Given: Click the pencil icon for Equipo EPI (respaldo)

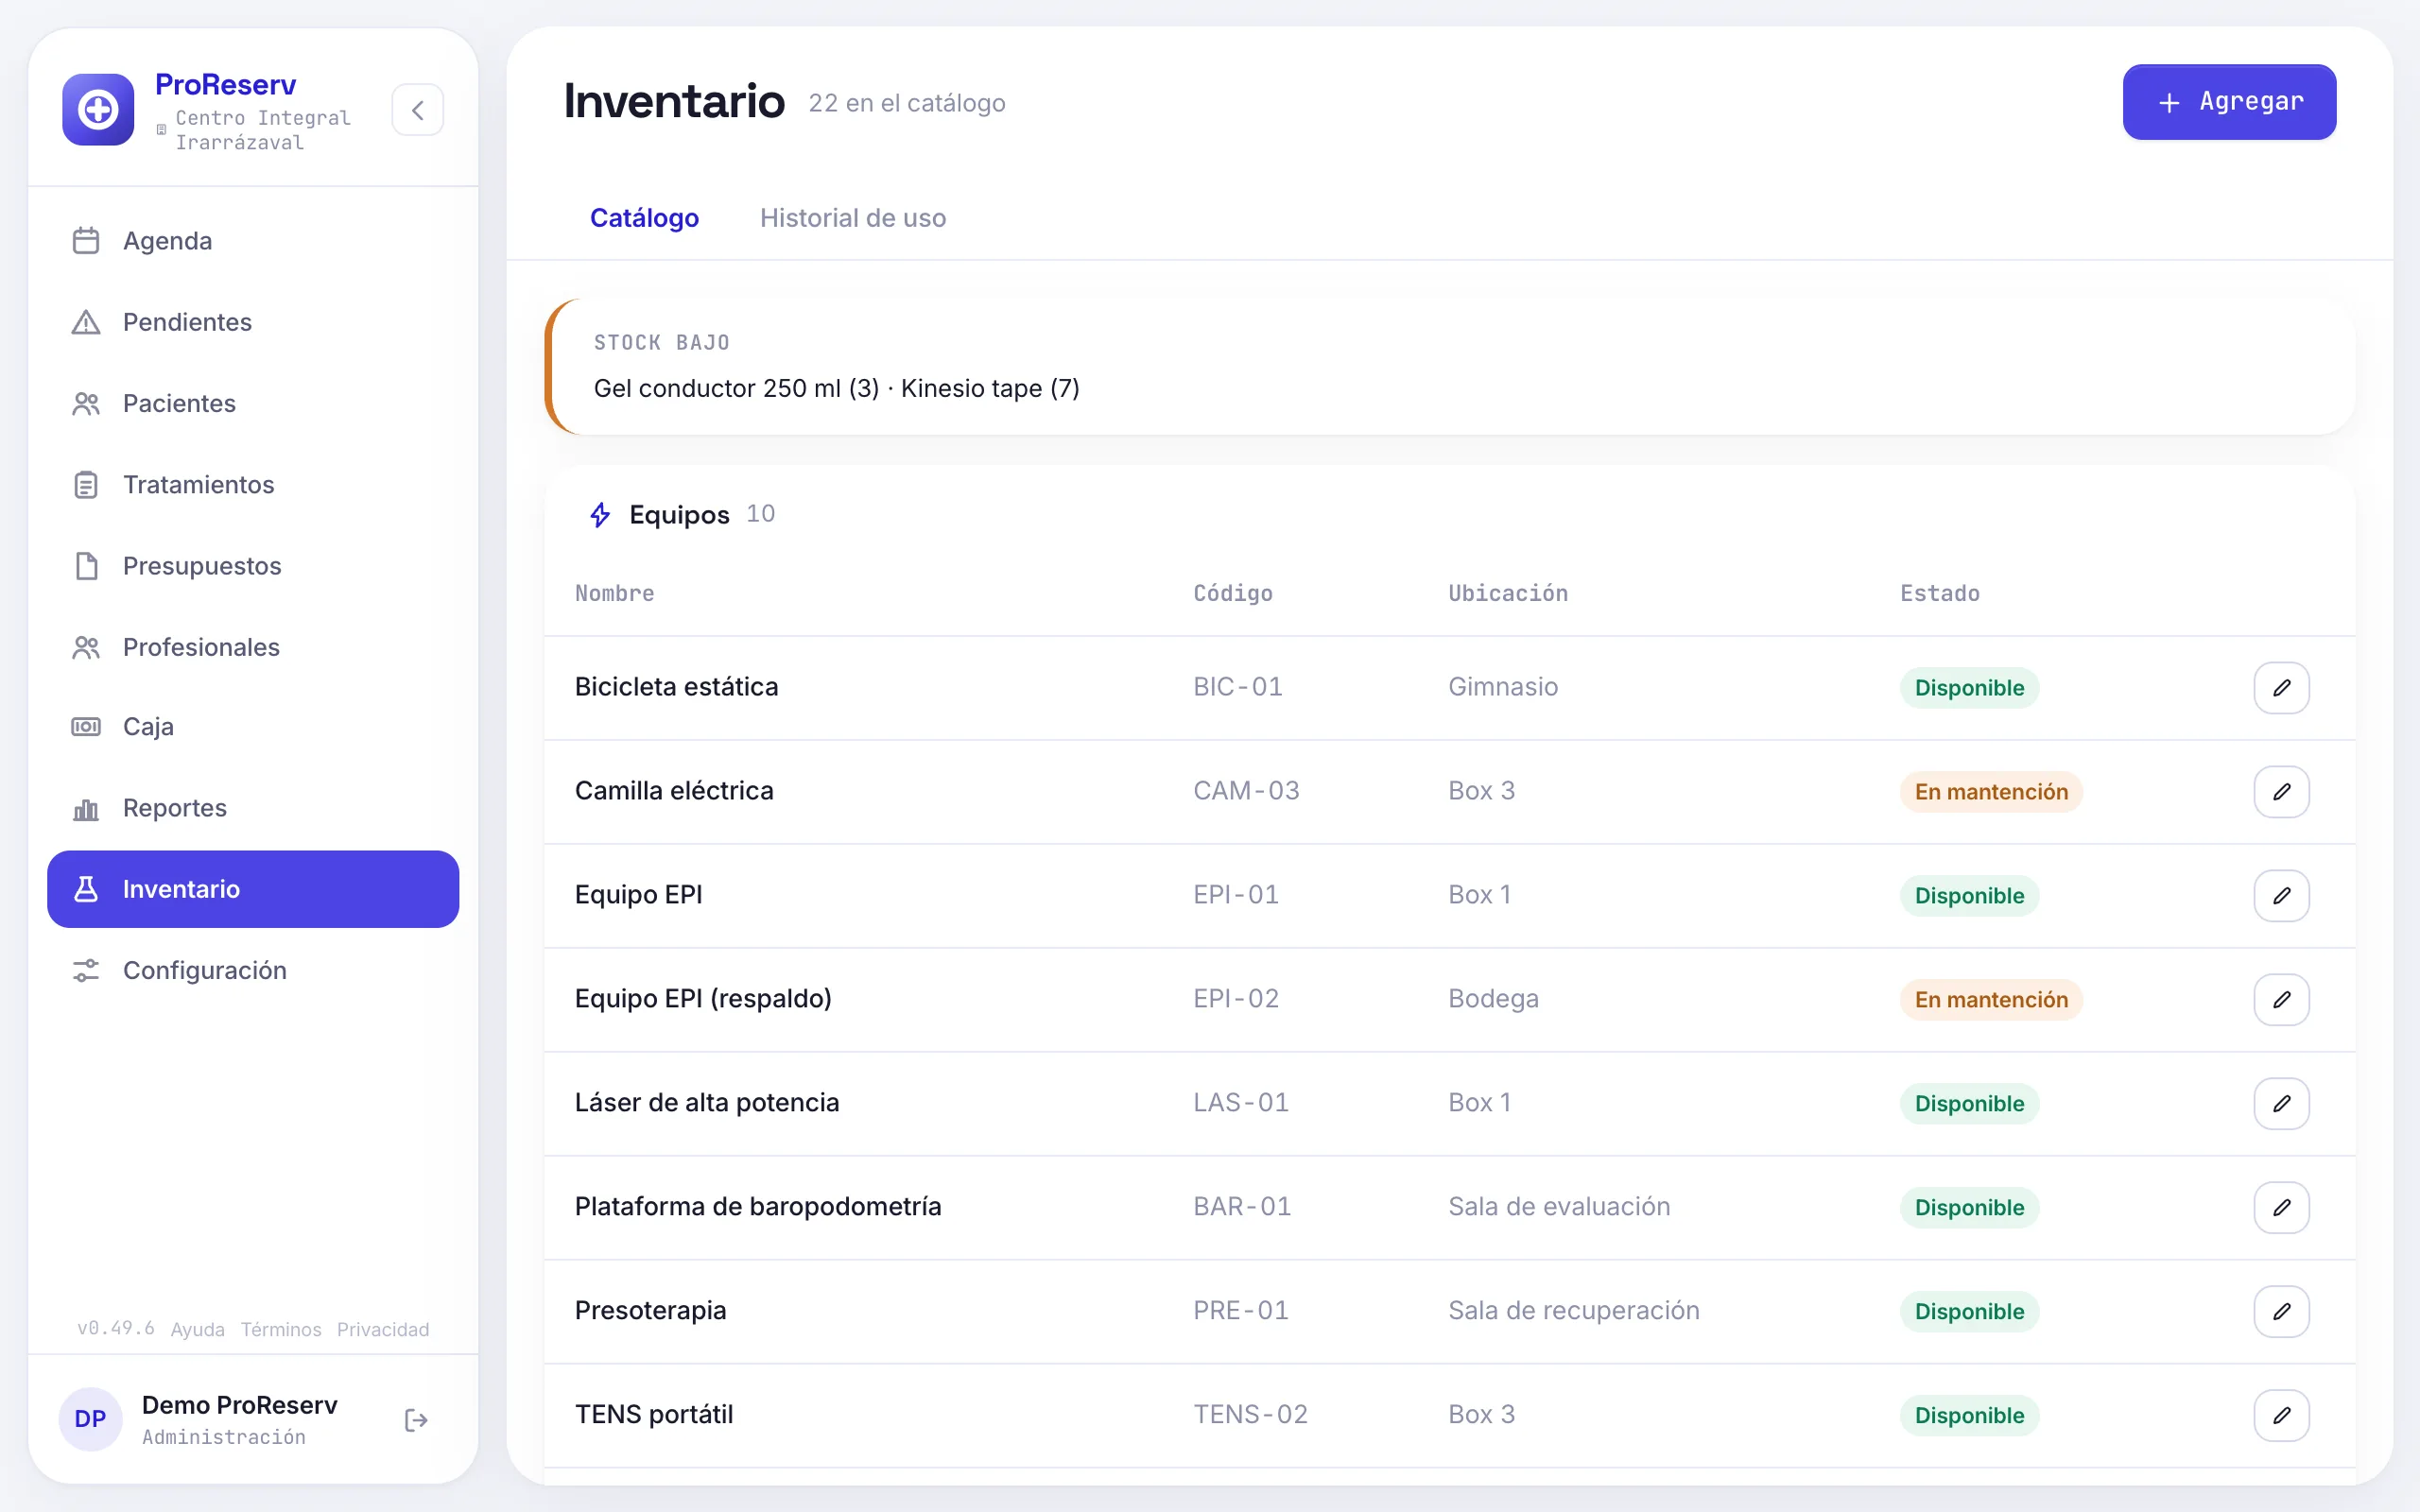Looking at the screenshot, I should [2281, 1000].
